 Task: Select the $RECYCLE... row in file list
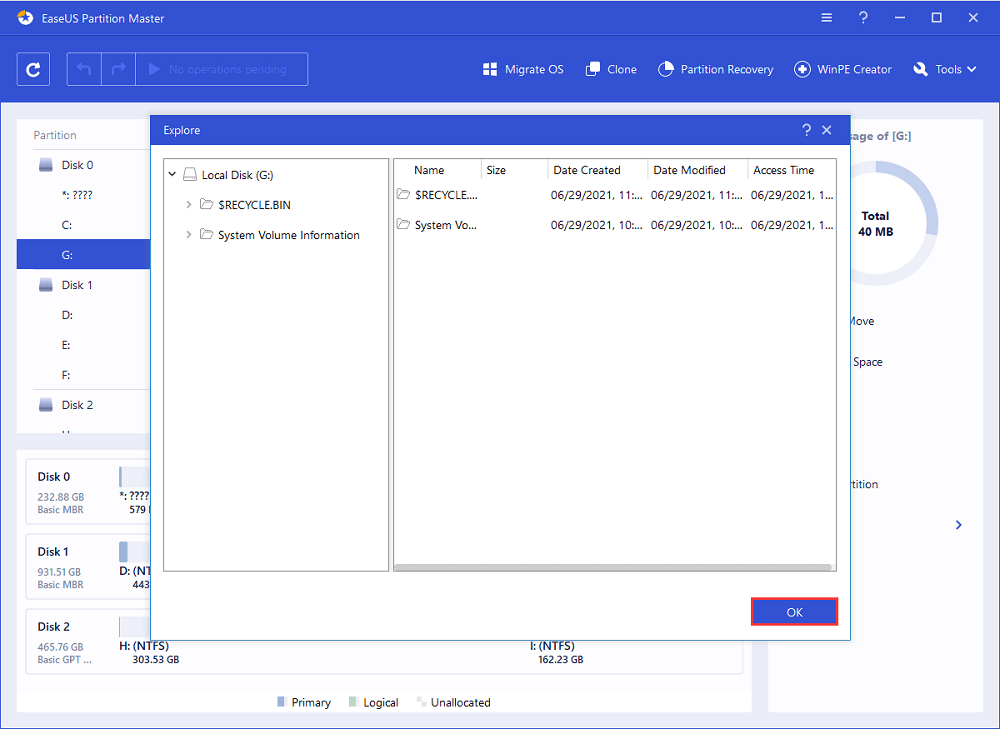point(615,195)
